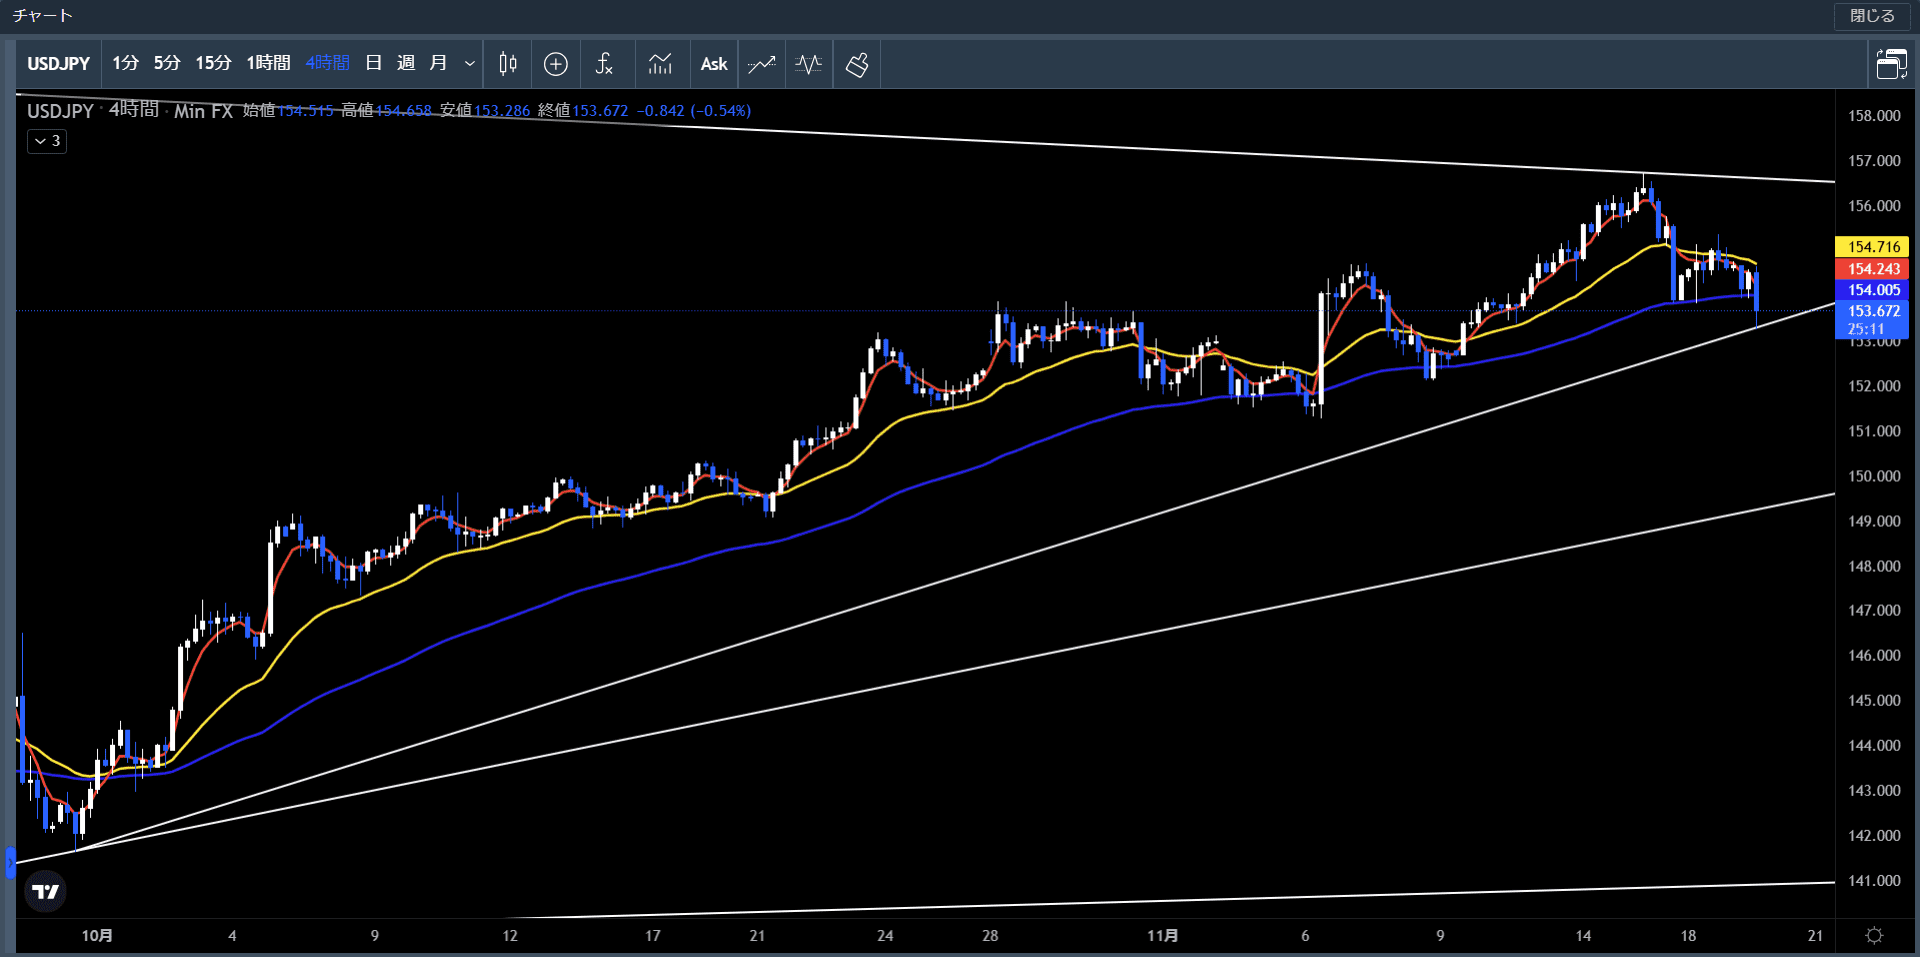Click the 10月 date axis label

(97, 936)
